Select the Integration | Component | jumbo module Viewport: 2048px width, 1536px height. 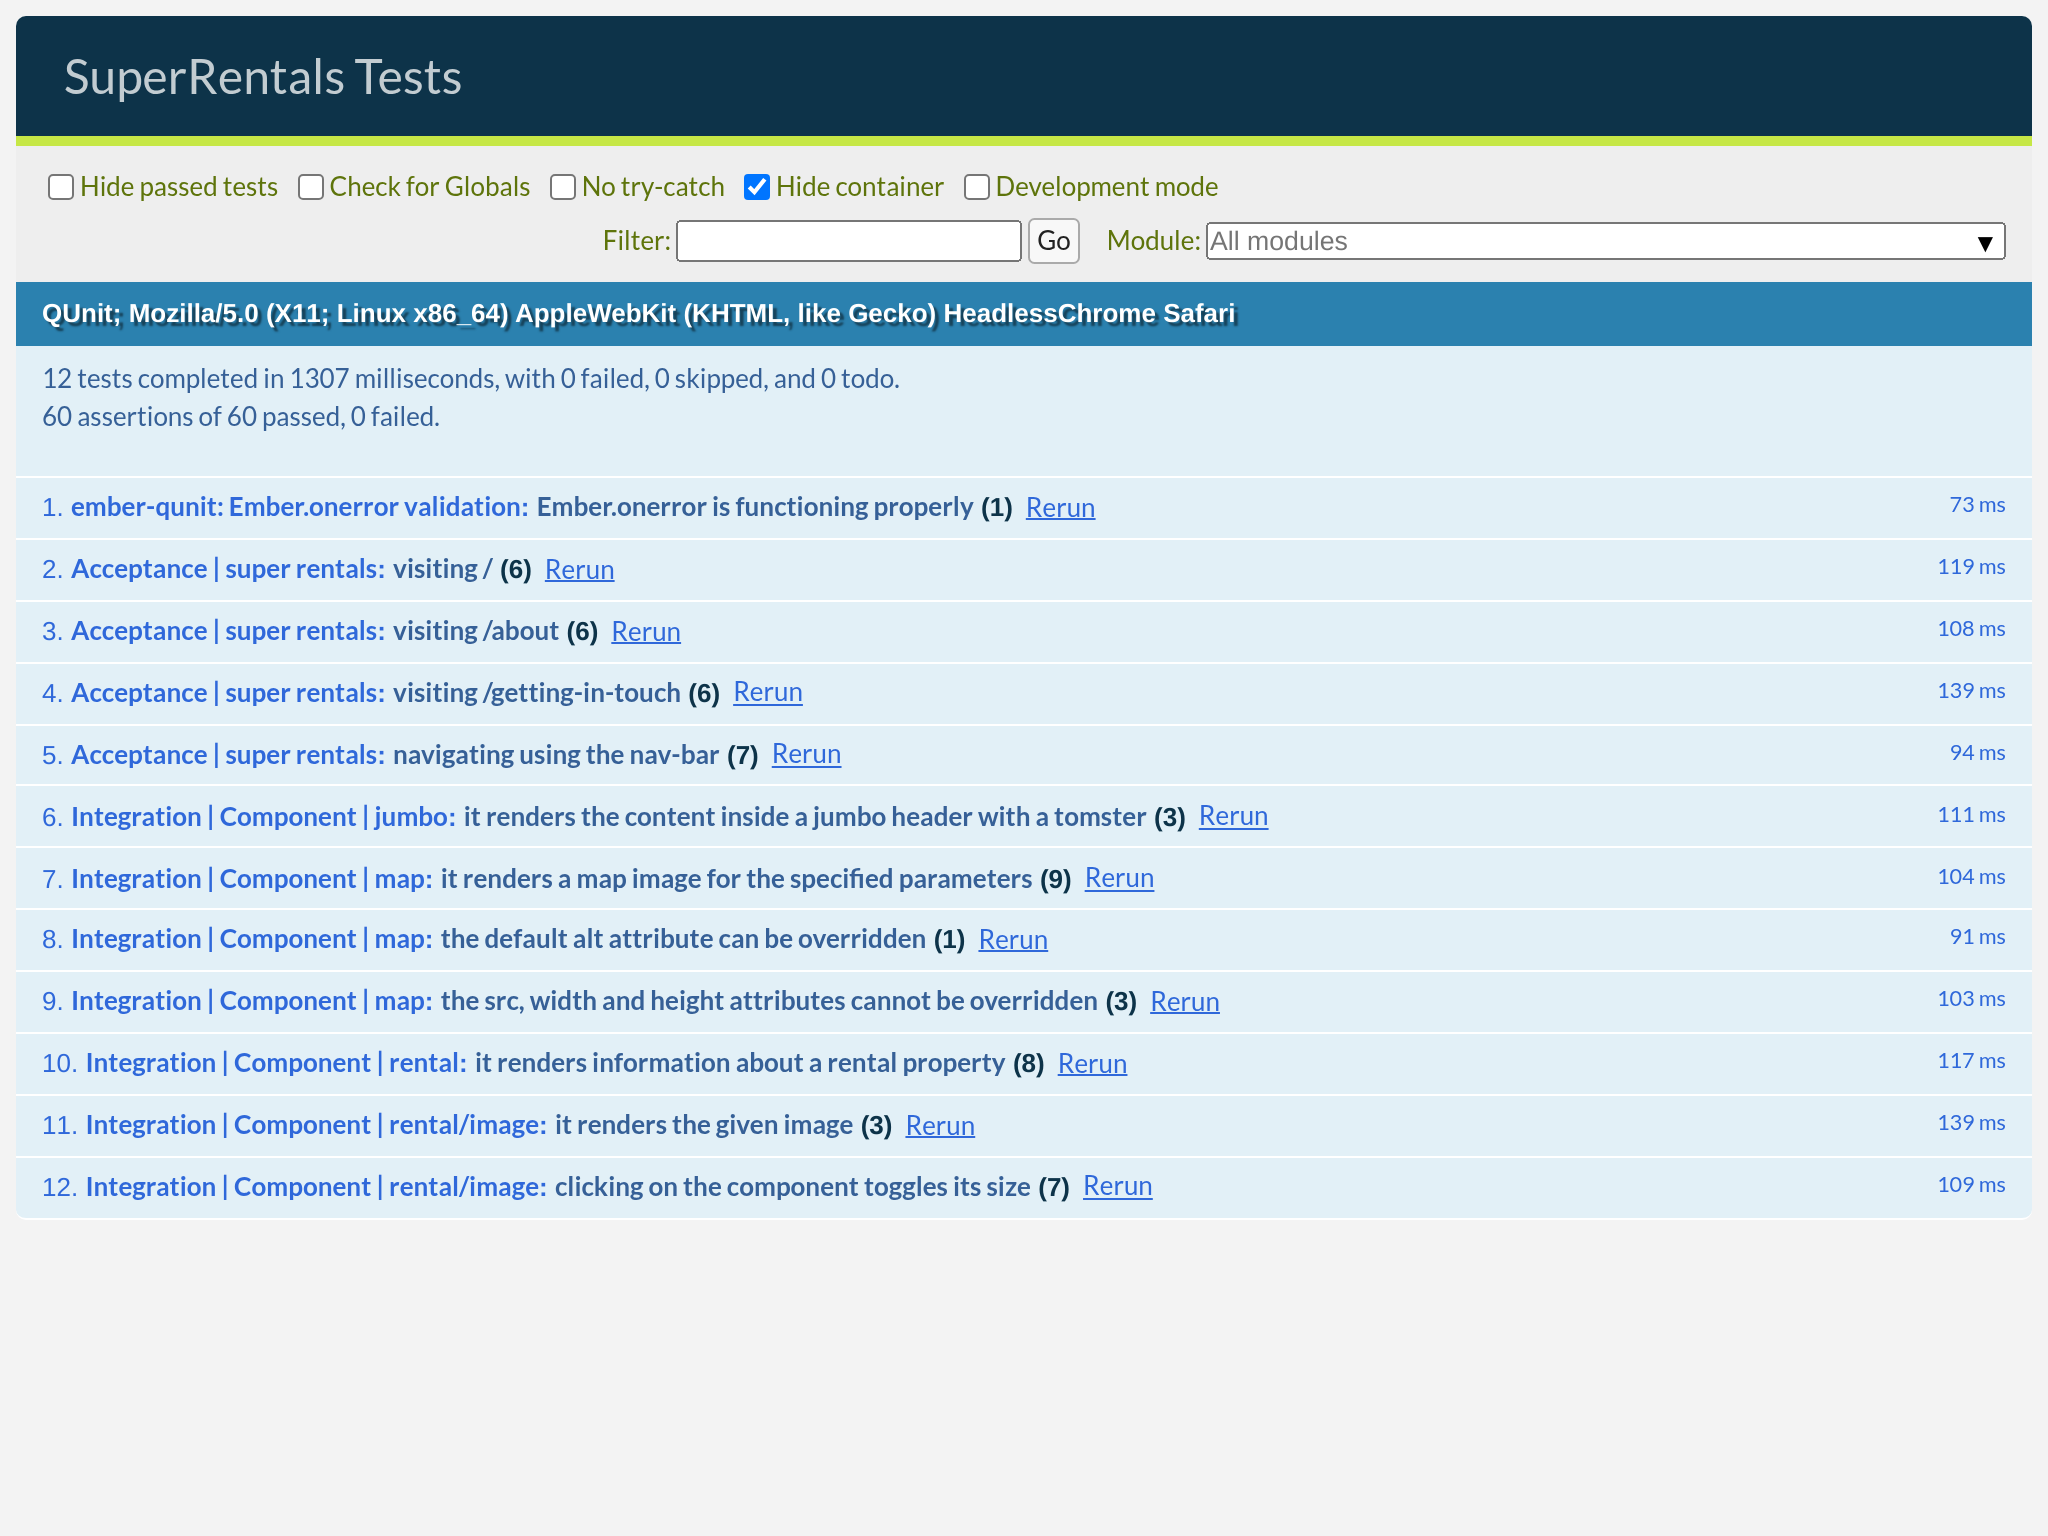pyautogui.click(x=263, y=816)
